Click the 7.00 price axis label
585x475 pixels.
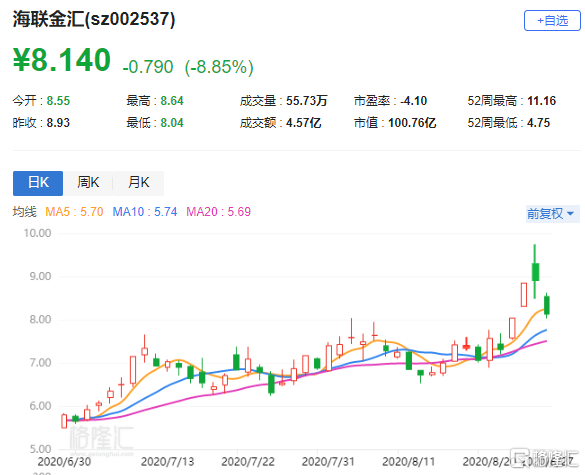pyautogui.click(x=40, y=363)
